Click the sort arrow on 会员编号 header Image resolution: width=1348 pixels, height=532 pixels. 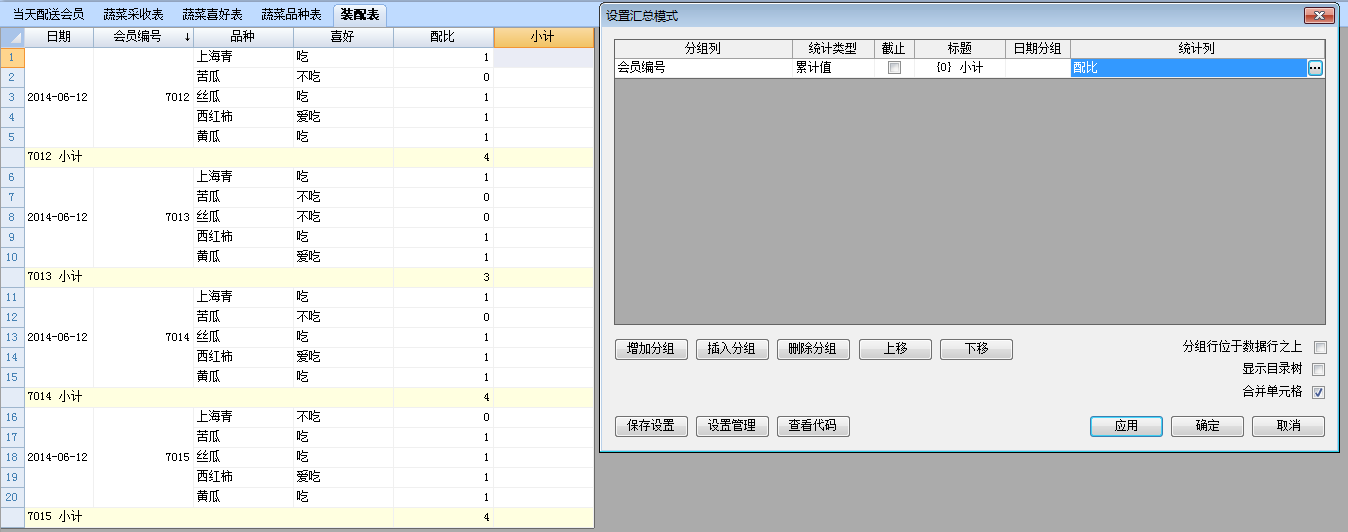[x=187, y=38]
